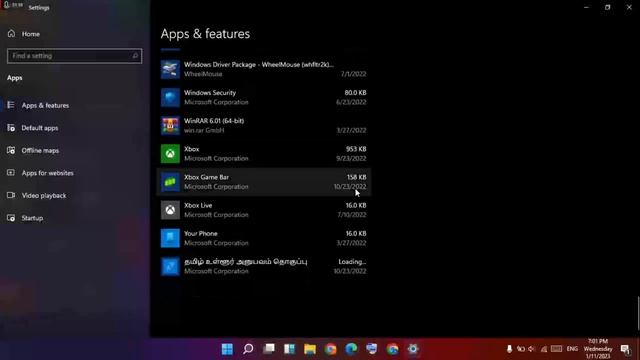Viewport: 640px width, 360px height.
Task: Open Default apps section
Action: point(40,128)
